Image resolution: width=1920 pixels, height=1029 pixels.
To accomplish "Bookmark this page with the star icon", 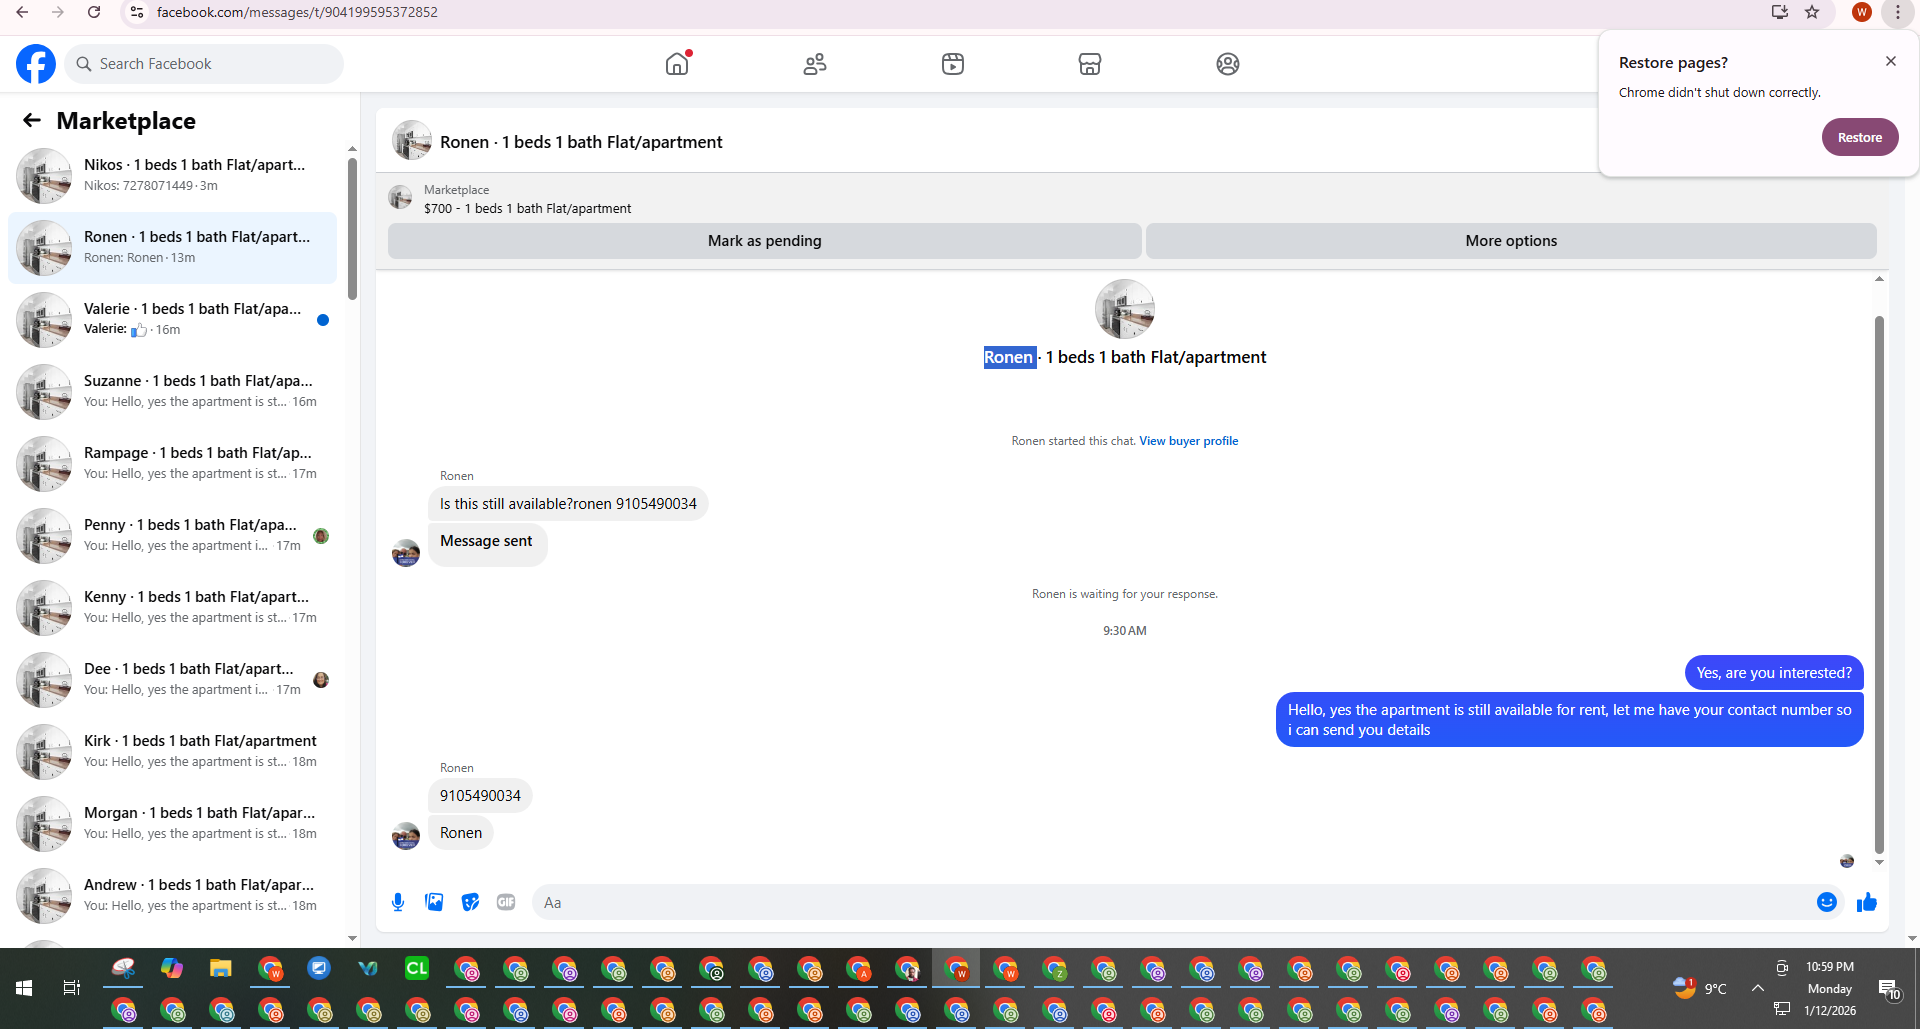I will pyautogui.click(x=1812, y=12).
